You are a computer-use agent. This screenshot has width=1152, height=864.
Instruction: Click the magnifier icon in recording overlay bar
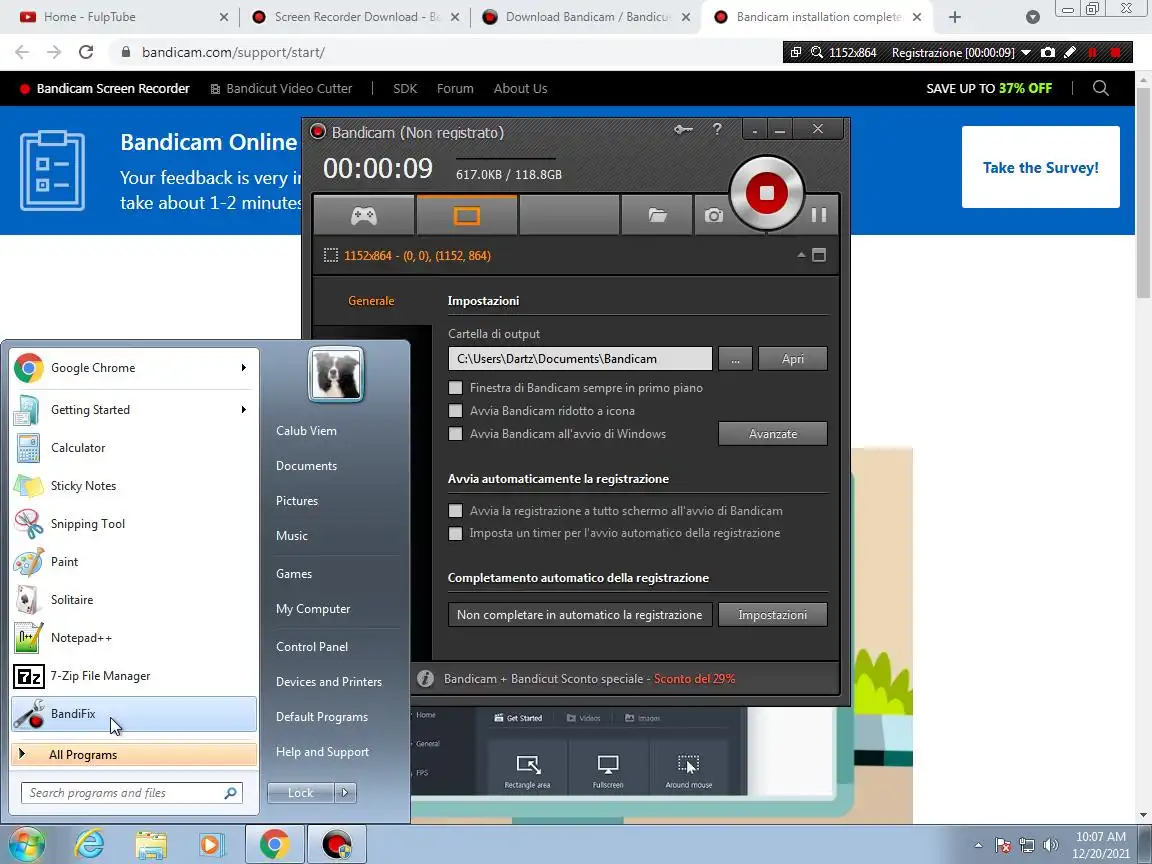[816, 52]
